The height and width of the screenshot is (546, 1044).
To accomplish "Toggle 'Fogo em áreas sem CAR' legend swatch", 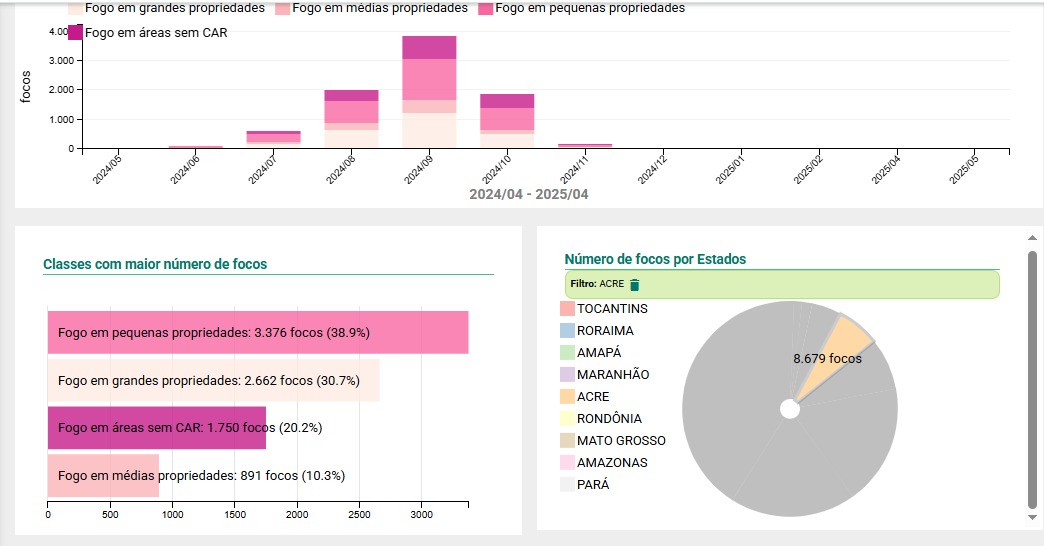I will (75, 32).
